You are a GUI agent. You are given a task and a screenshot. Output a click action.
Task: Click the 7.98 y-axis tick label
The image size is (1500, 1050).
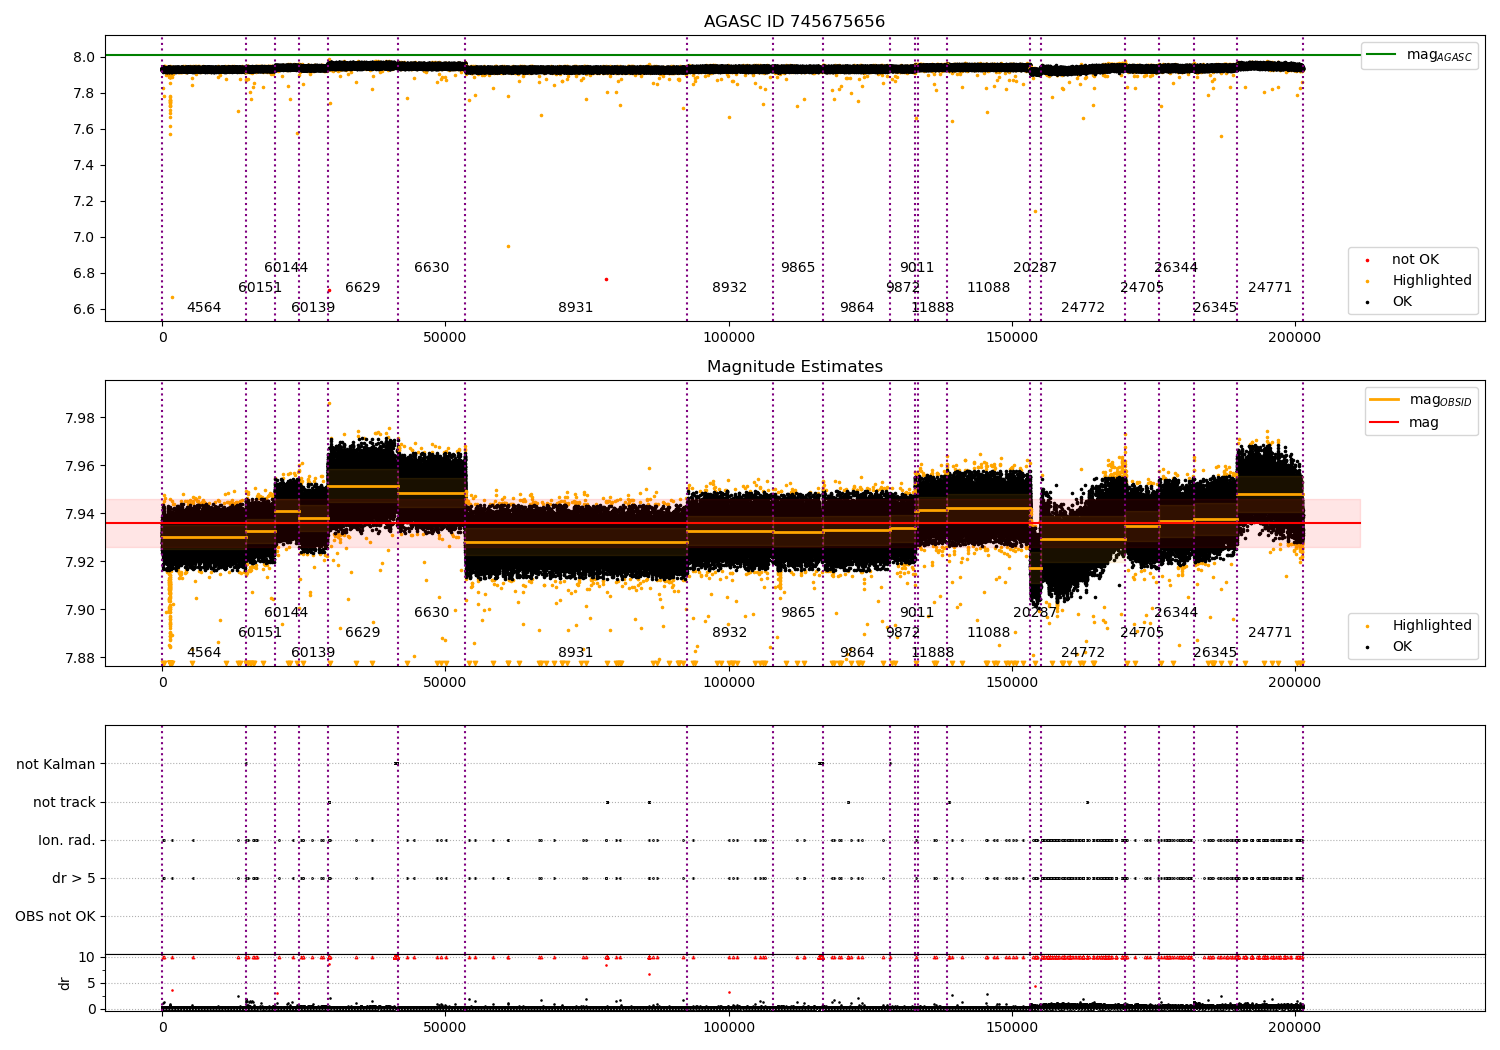point(80,418)
